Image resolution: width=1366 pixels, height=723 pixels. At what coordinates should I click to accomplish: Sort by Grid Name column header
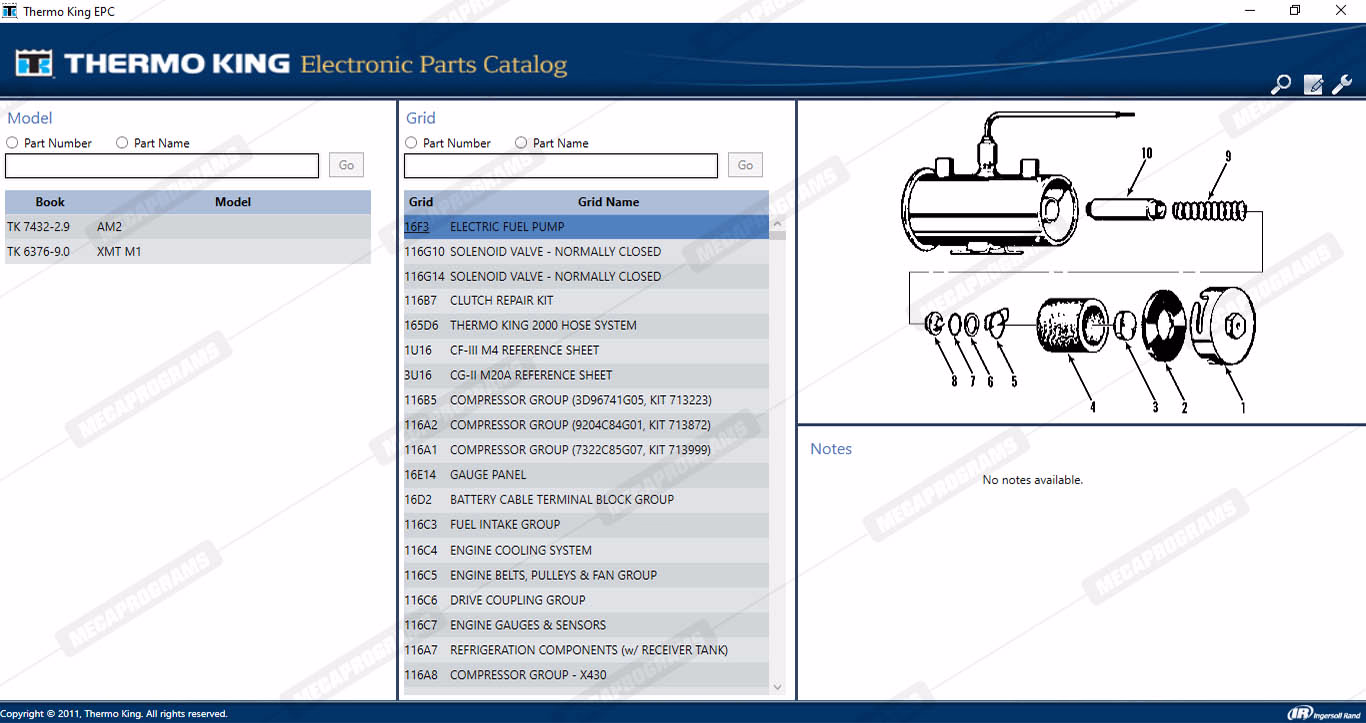point(608,202)
